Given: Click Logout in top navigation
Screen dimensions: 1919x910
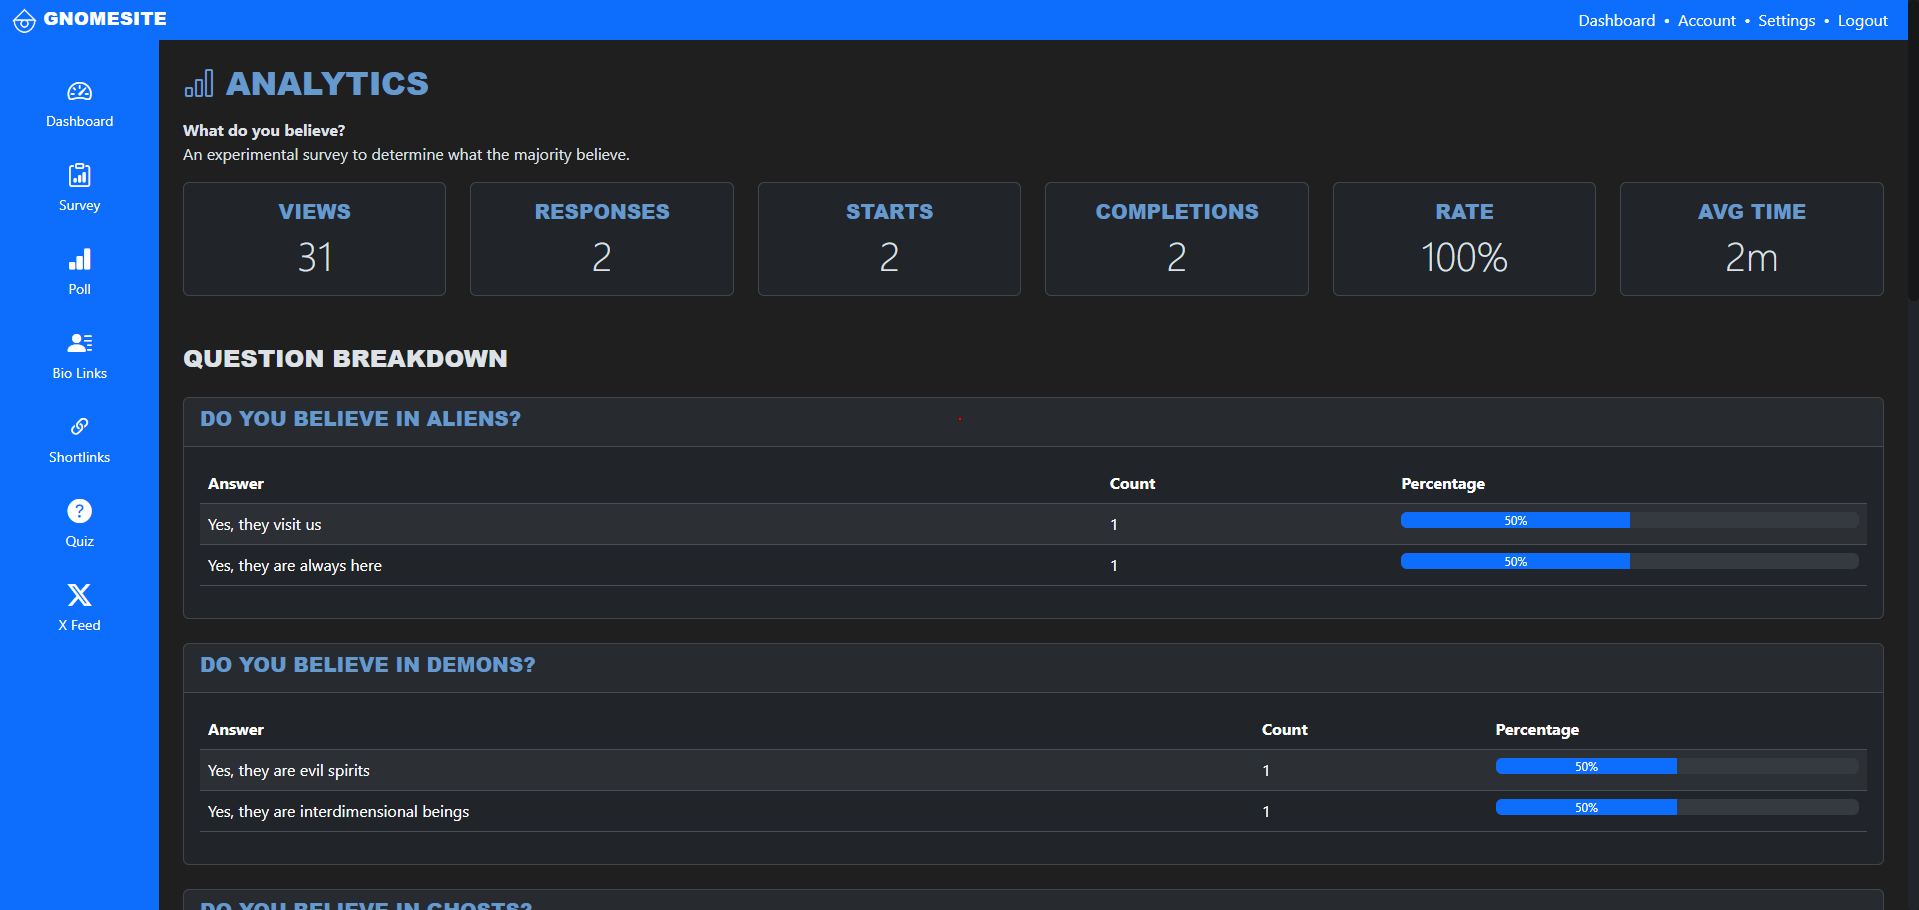Looking at the screenshot, I should tap(1862, 21).
